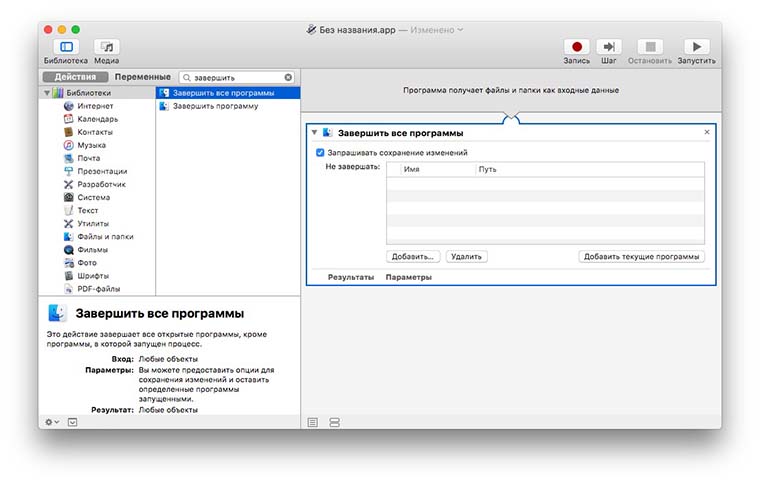Viewport: 760px width, 484px height.
Task: Toggle Запрашивать сохранение изменений checkbox
Action: [x=320, y=153]
